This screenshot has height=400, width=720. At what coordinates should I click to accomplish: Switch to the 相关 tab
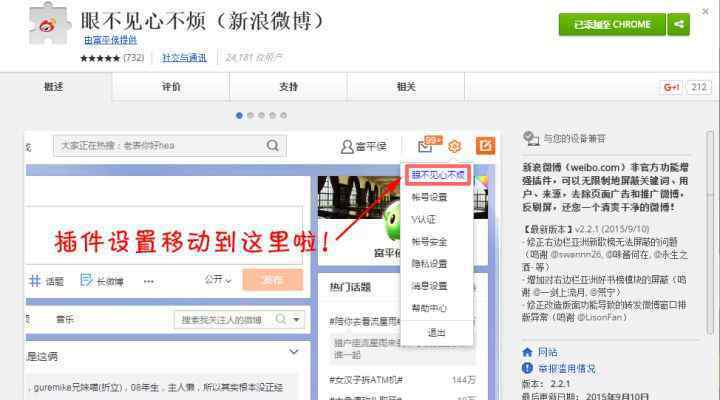[406, 87]
